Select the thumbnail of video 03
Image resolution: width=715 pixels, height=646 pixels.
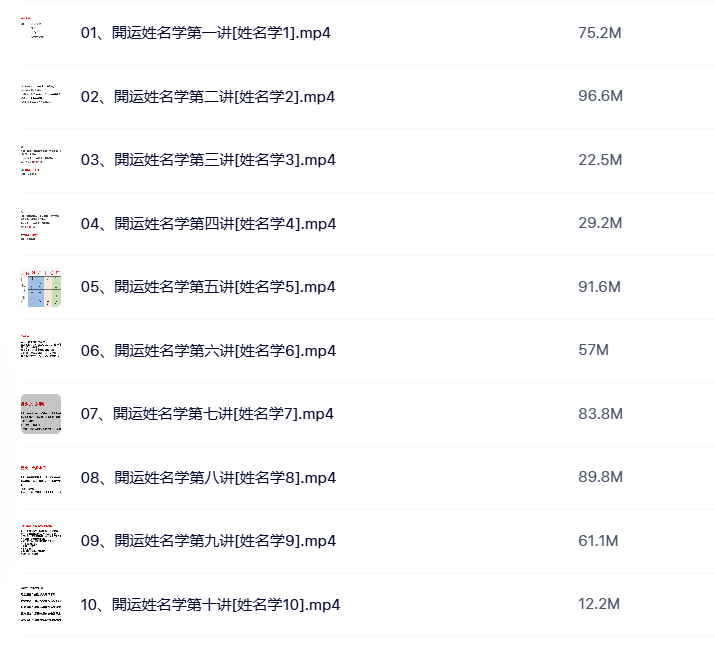point(41,160)
